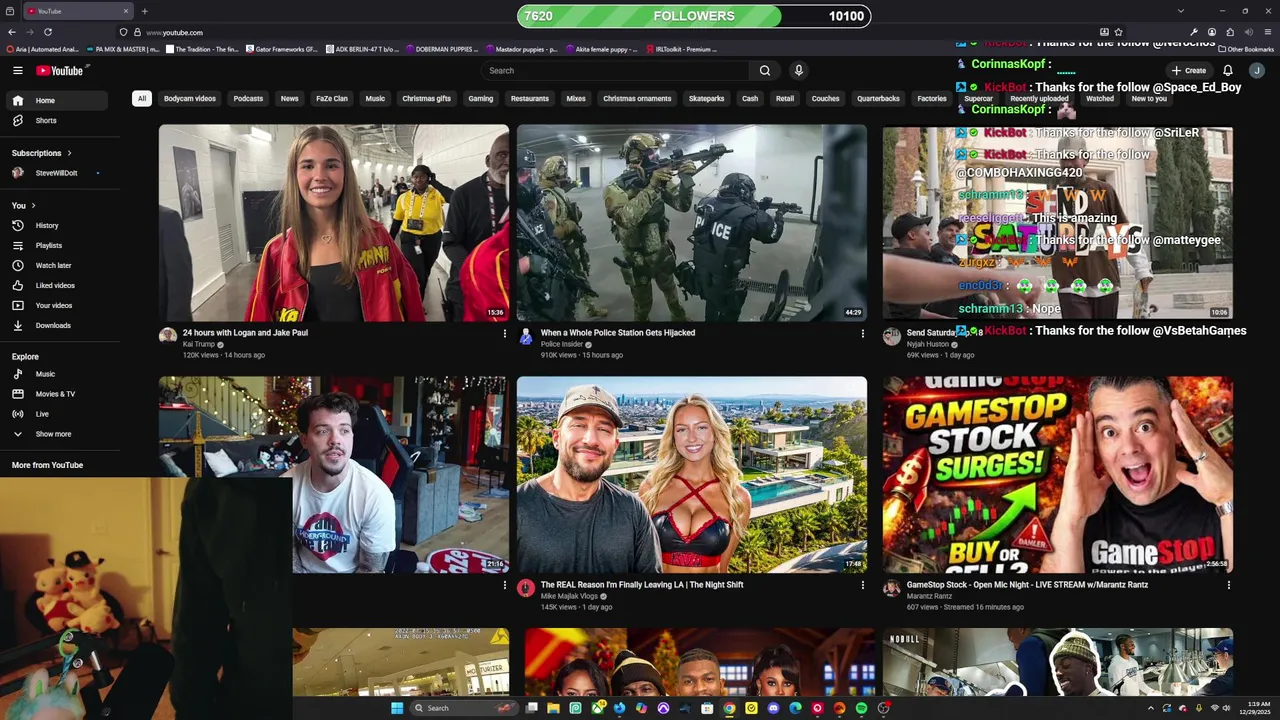1280x720 pixels.
Task: Open options for GameStop Stock video
Action: tap(1228, 585)
